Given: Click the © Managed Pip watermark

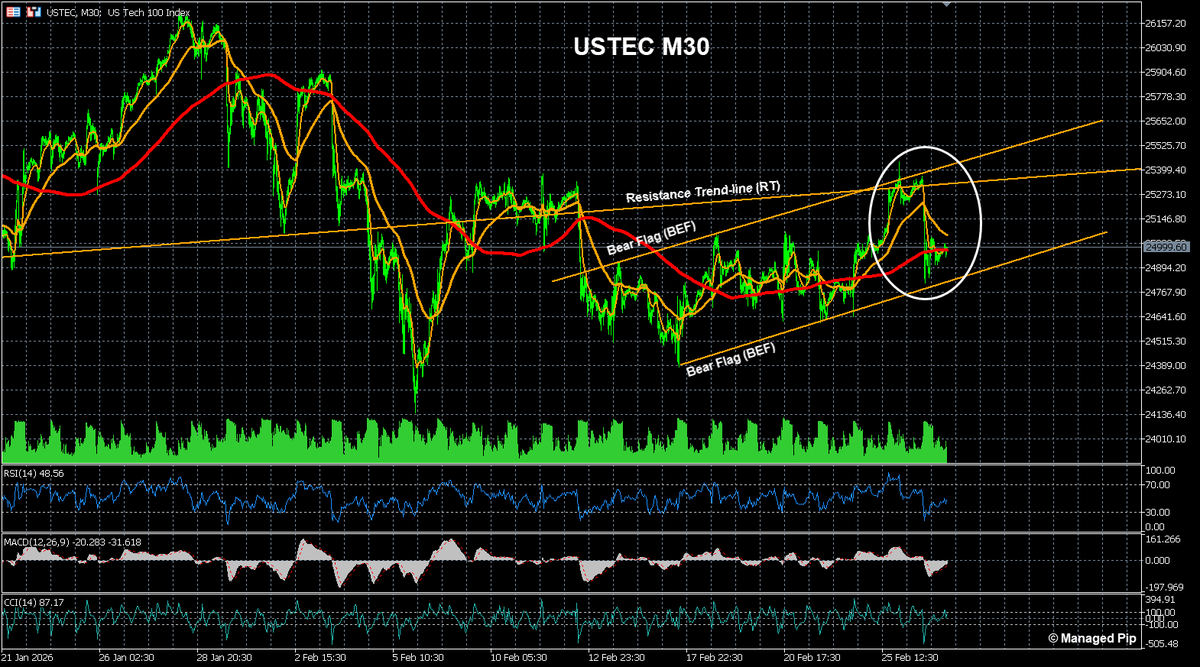Looking at the screenshot, I should tap(1095, 637).
